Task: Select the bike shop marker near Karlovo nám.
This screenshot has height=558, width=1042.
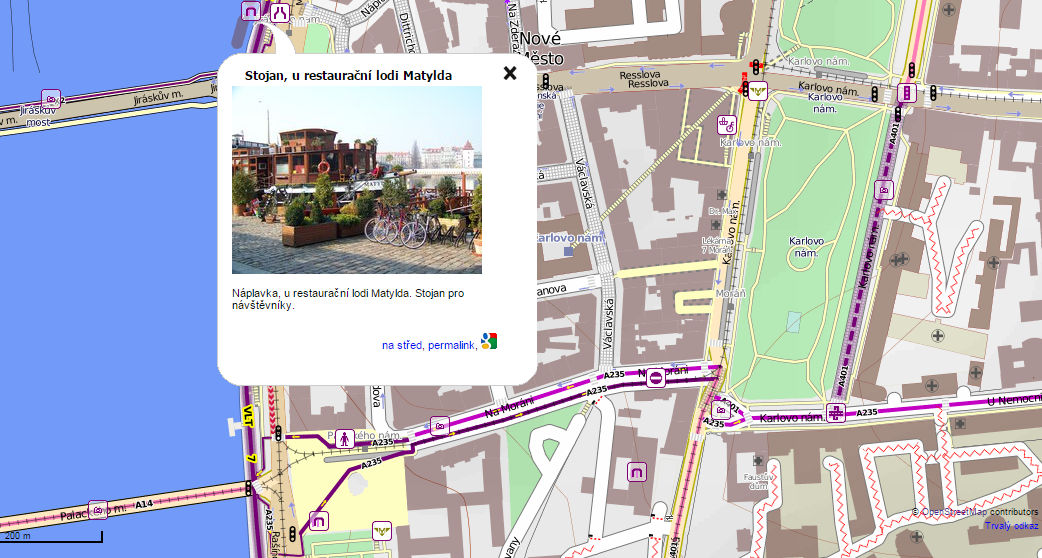Action: tap(728, 125)
